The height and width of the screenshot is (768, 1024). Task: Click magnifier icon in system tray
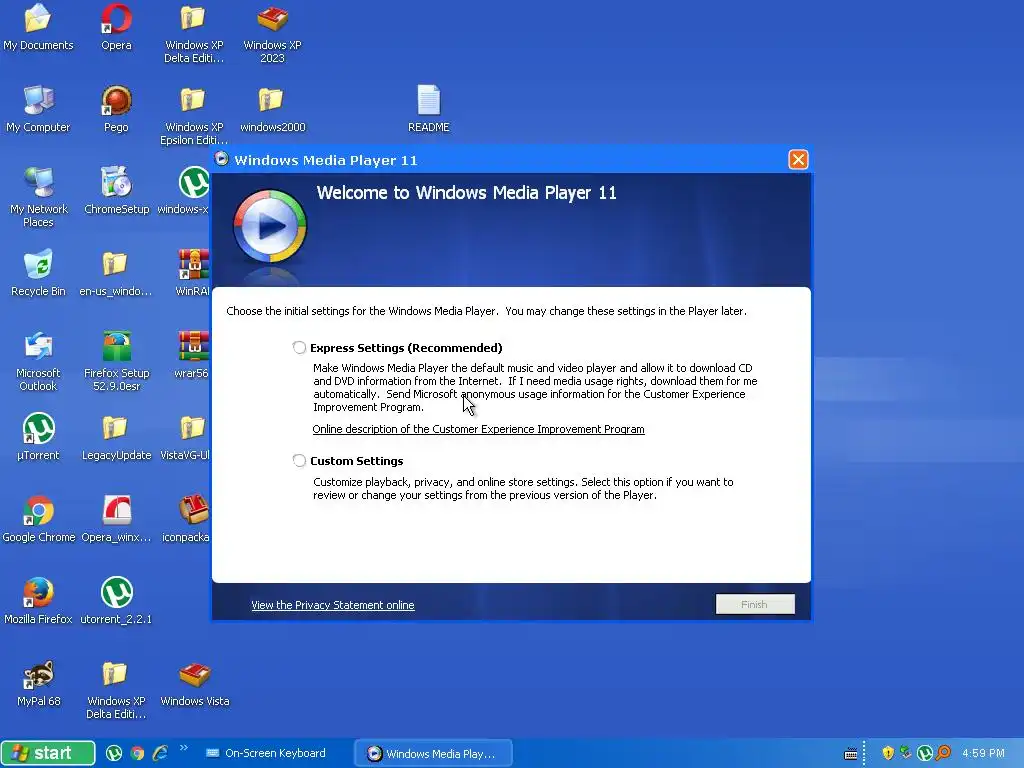[x=943, y=753]
